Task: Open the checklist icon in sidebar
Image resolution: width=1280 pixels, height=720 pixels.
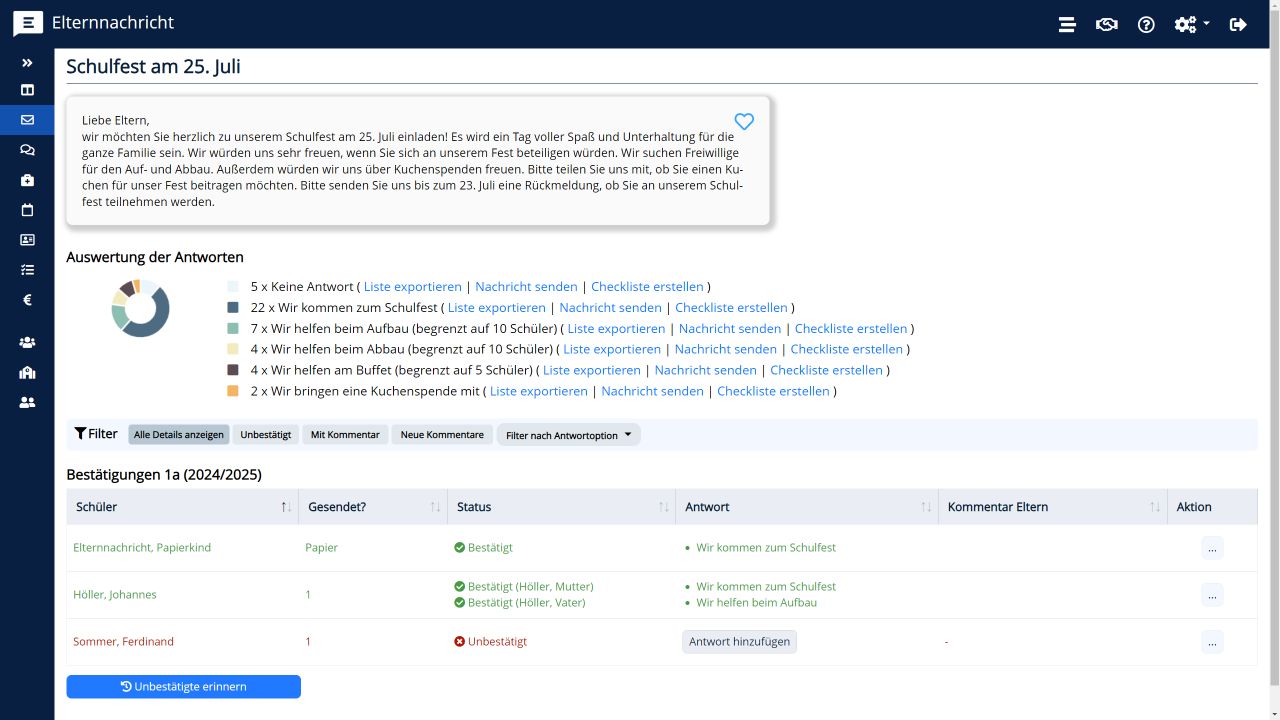Action: (x=27, y=270)
